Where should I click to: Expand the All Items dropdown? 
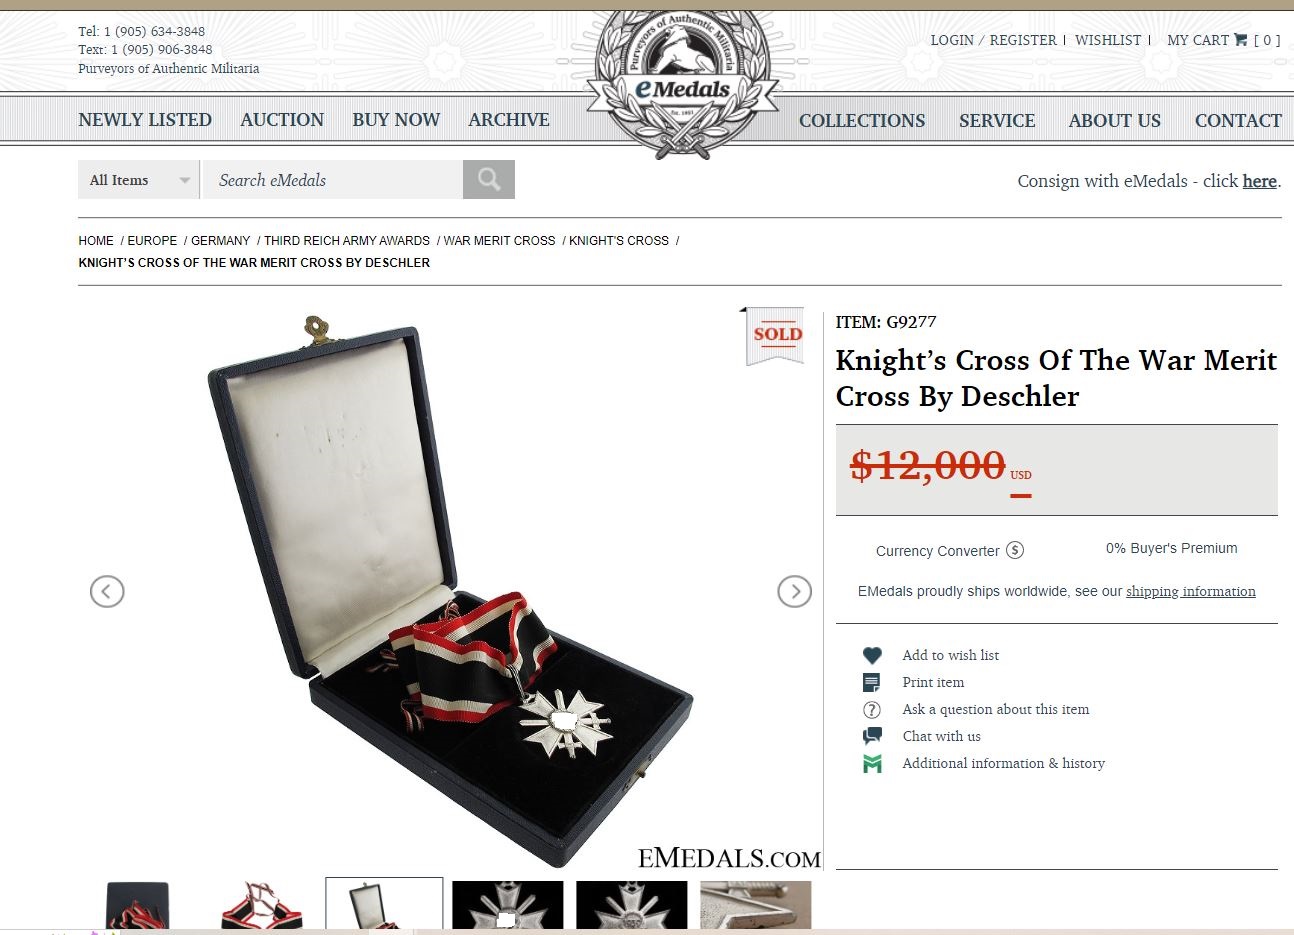[x=139, y=180]
